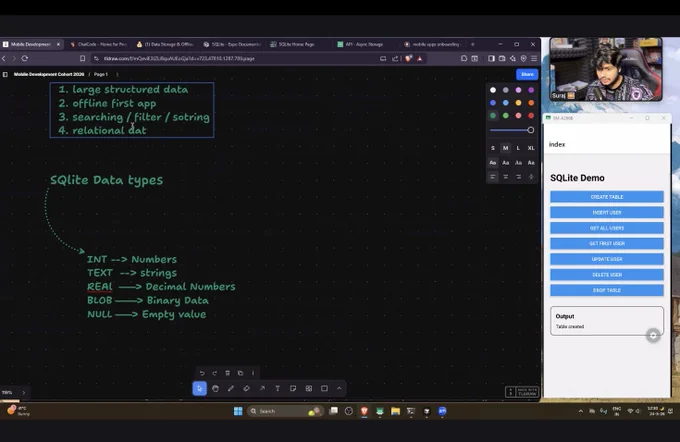Switch to mobile apps onboarding tab
The height and width of the screenshot is (442, 680).
[432, 44]
